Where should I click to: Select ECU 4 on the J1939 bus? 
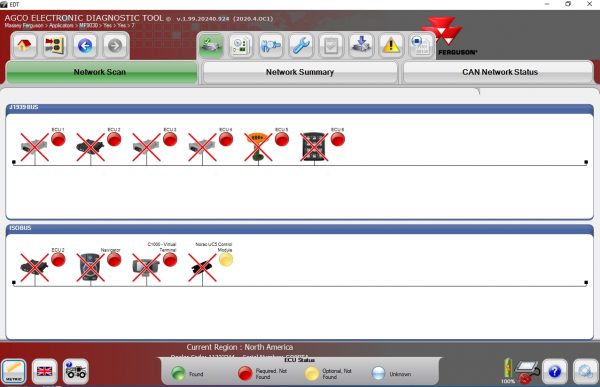click(202, 147)
